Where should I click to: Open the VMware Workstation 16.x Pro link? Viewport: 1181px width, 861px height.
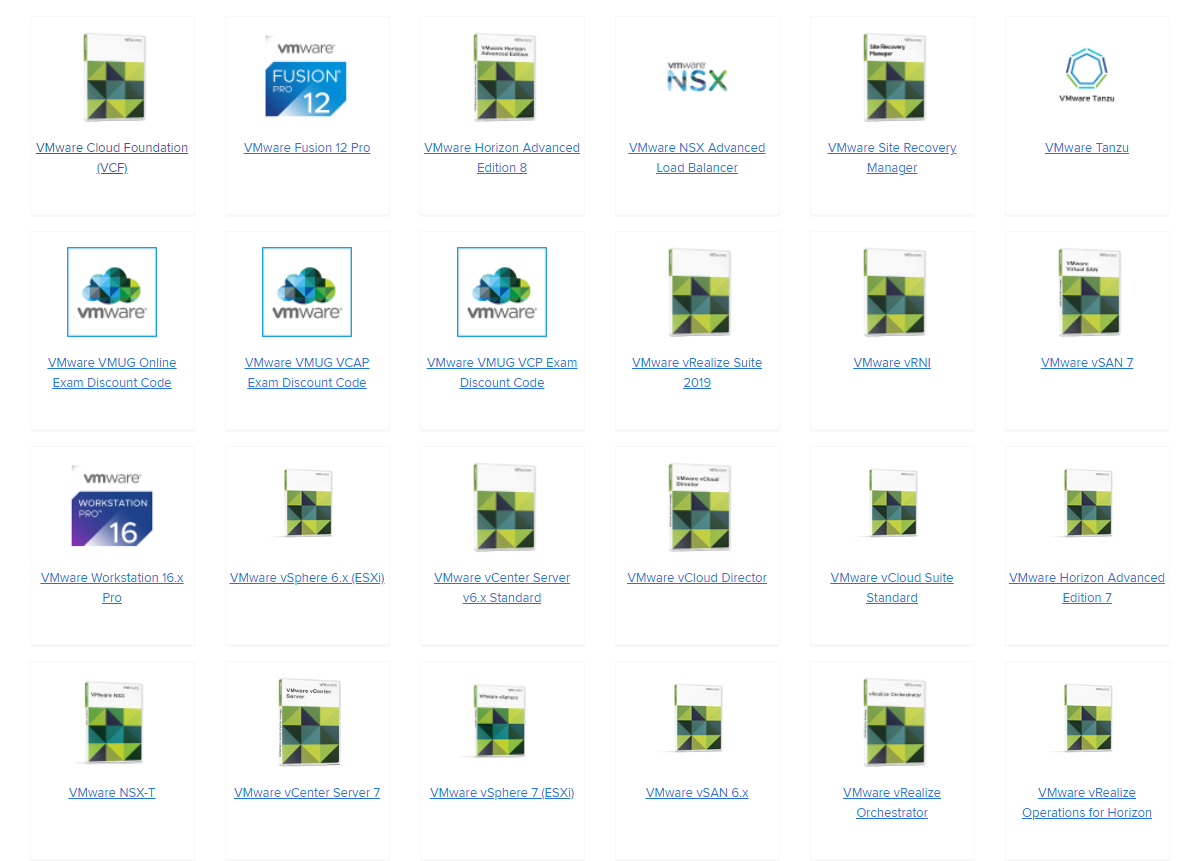[x=111, y=587]
